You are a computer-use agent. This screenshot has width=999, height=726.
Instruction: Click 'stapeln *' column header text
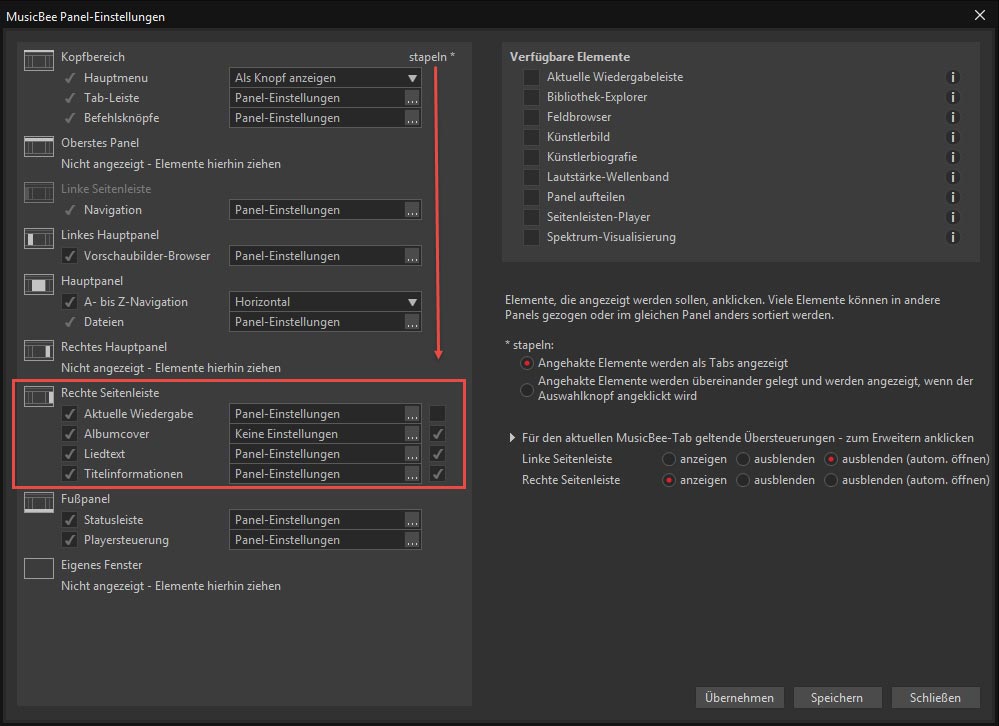tap(432, 57)
